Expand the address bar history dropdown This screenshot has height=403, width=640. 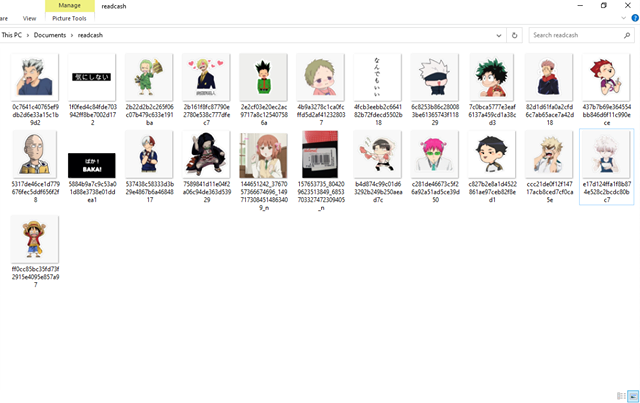coord(499,36)
